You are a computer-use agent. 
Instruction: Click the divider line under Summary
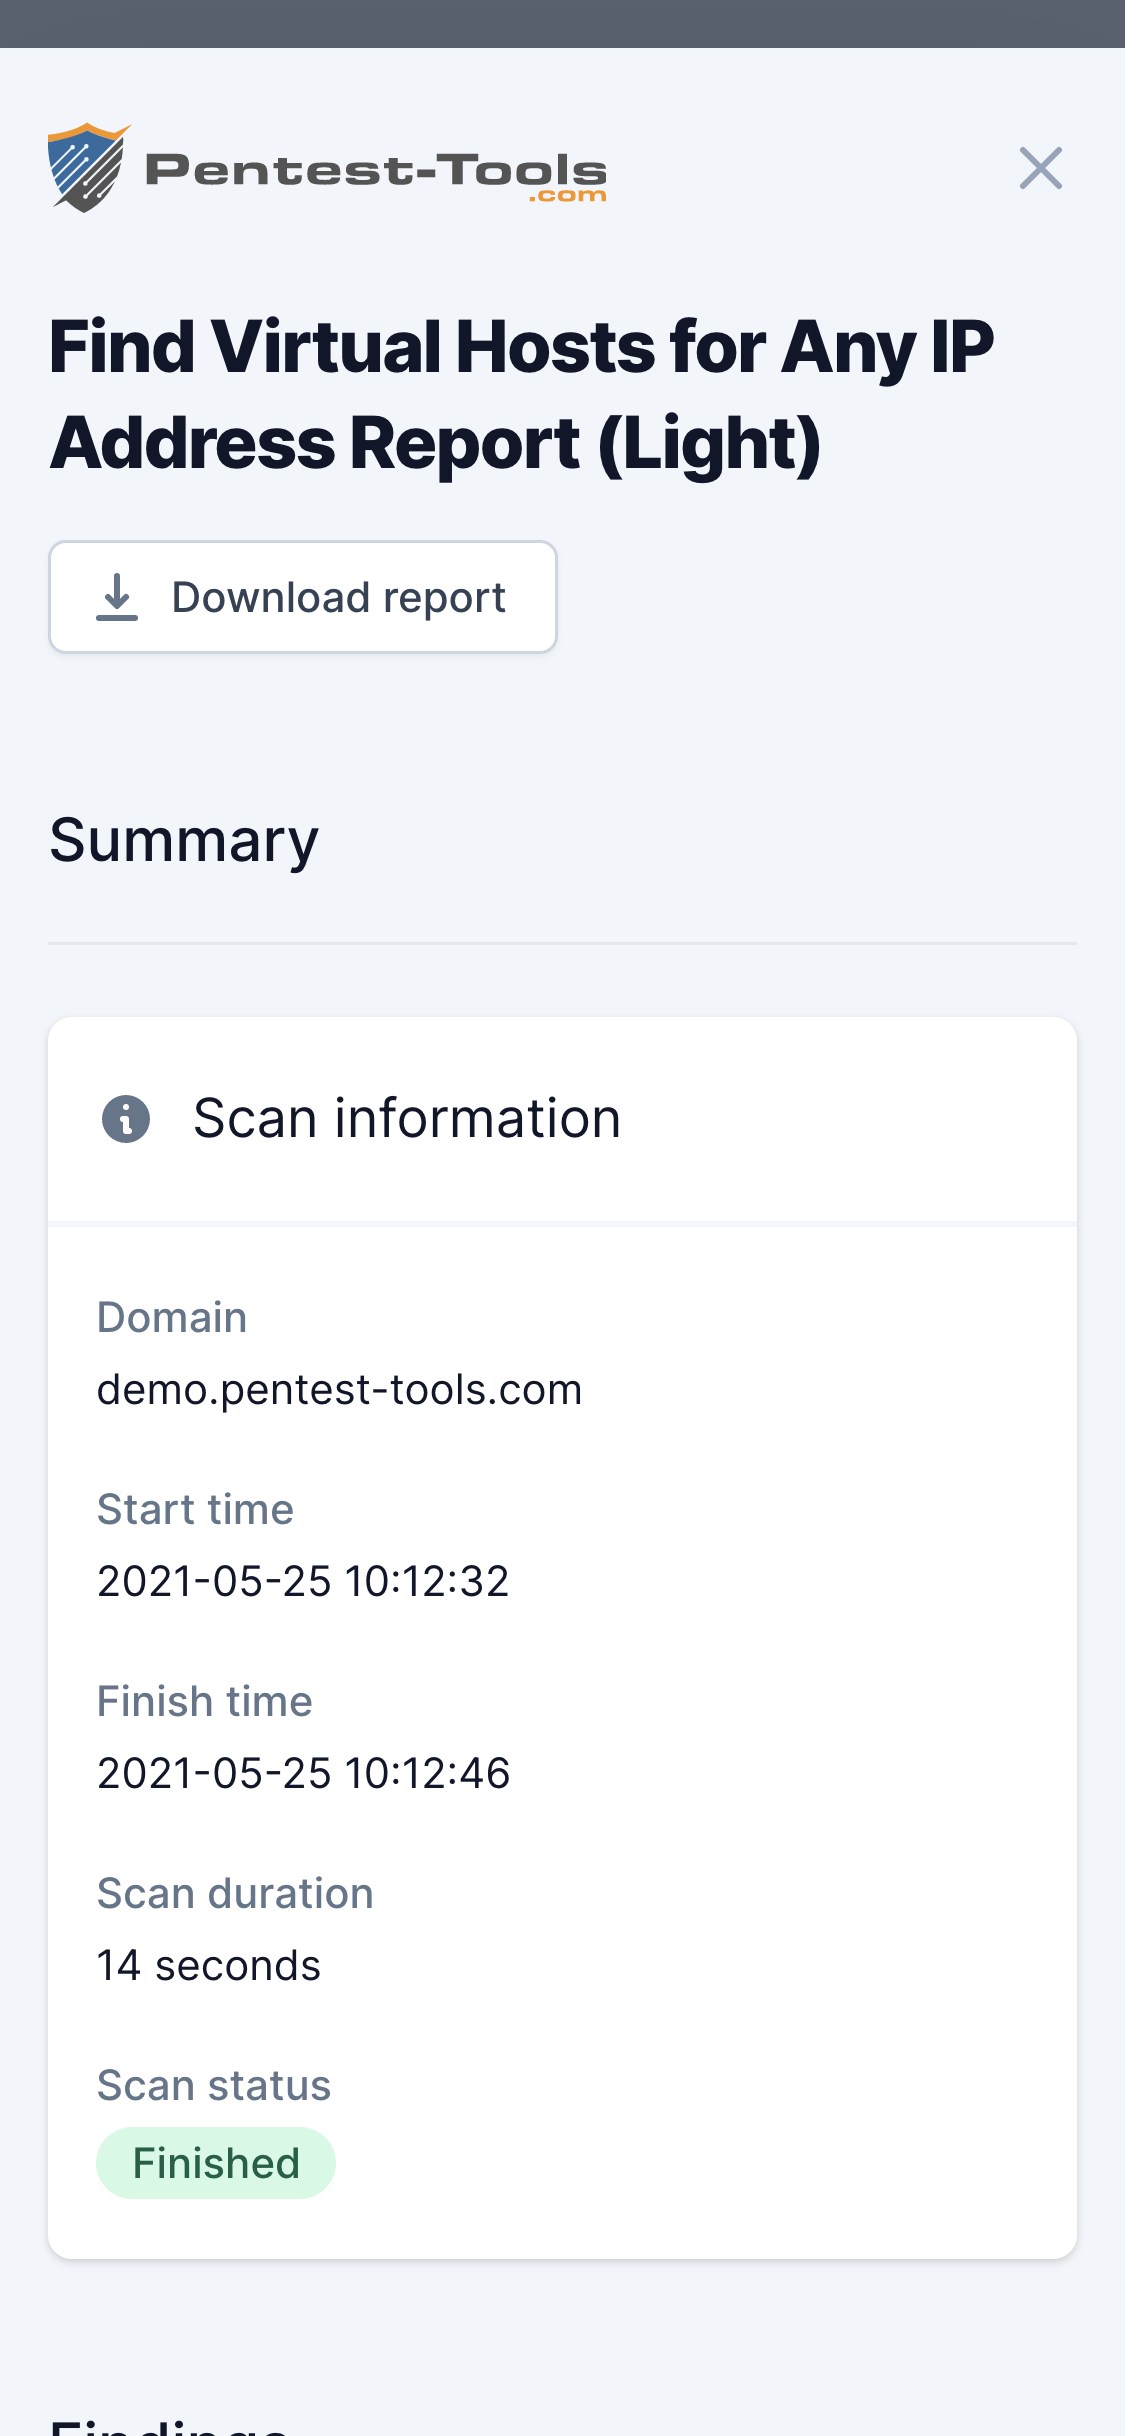coord(562,942)
